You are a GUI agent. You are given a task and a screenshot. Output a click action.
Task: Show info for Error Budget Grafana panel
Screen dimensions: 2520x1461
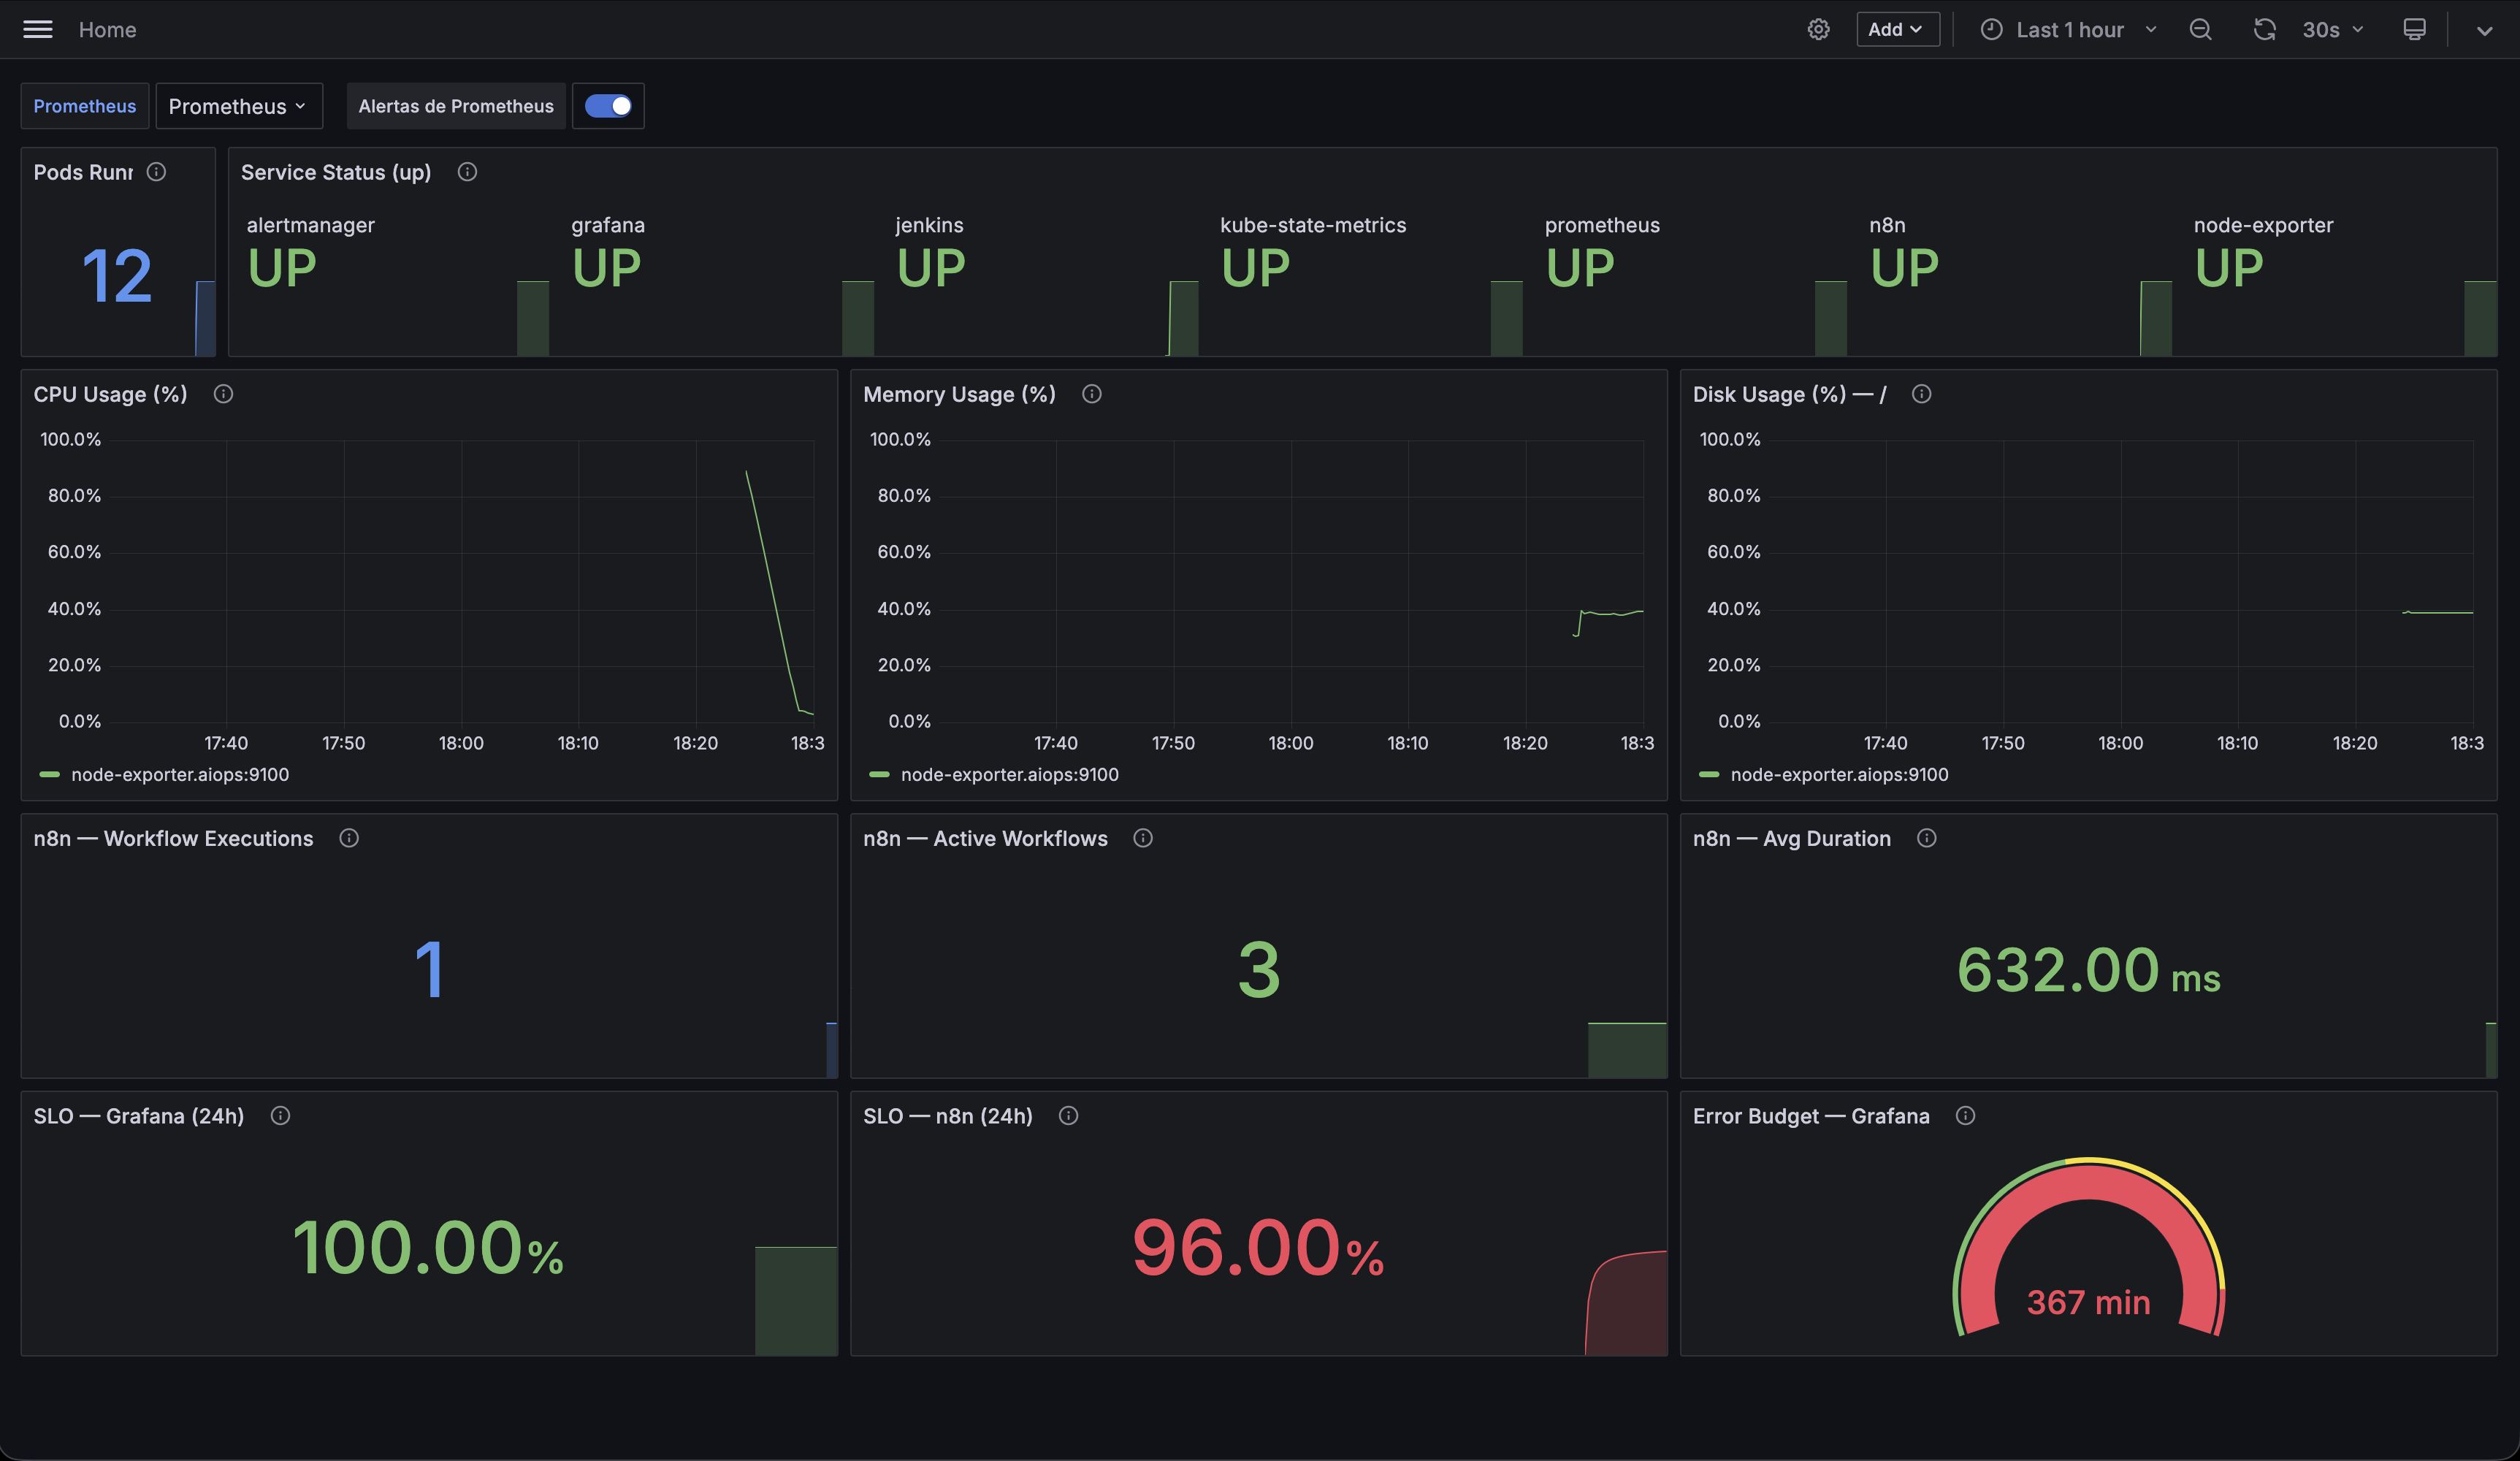pos(1965,1116)
